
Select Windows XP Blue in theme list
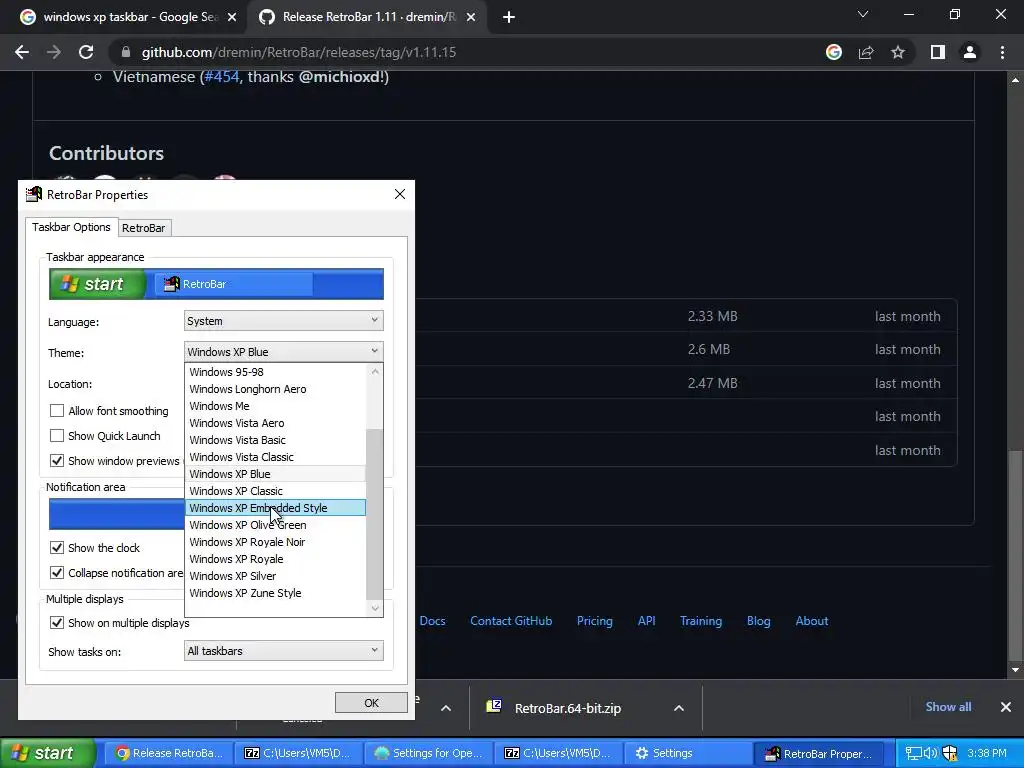point(276,473)
